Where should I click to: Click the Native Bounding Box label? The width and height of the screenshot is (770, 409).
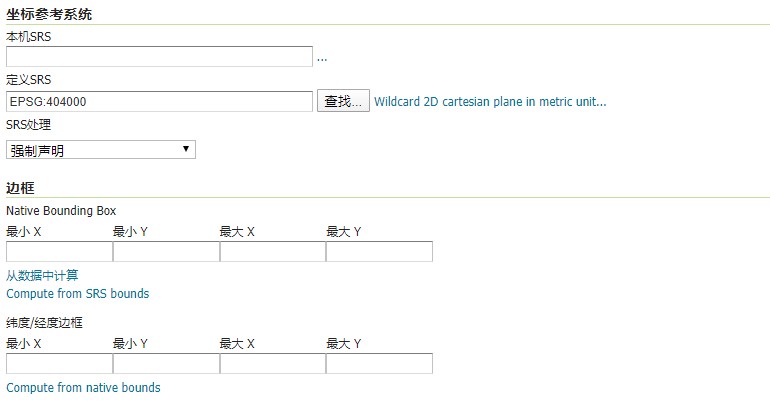[61, 211]
